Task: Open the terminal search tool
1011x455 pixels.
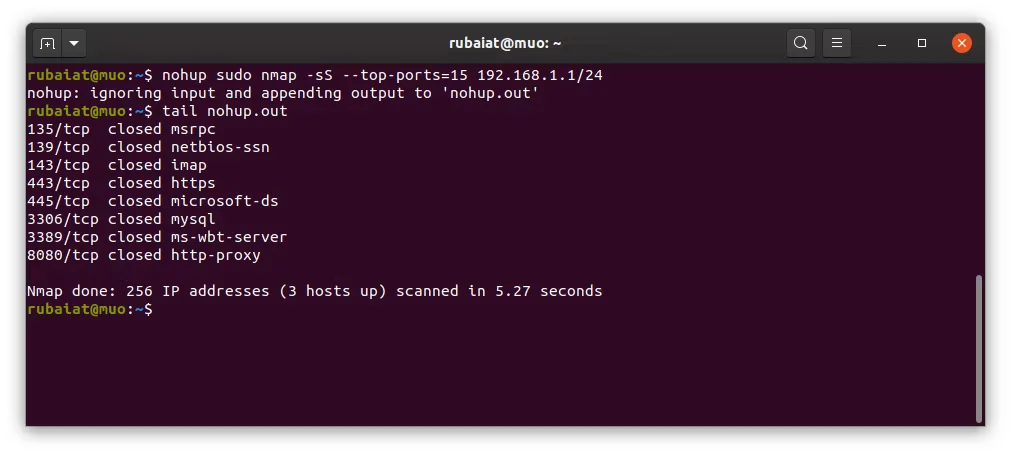Action: tap(800, 43)
